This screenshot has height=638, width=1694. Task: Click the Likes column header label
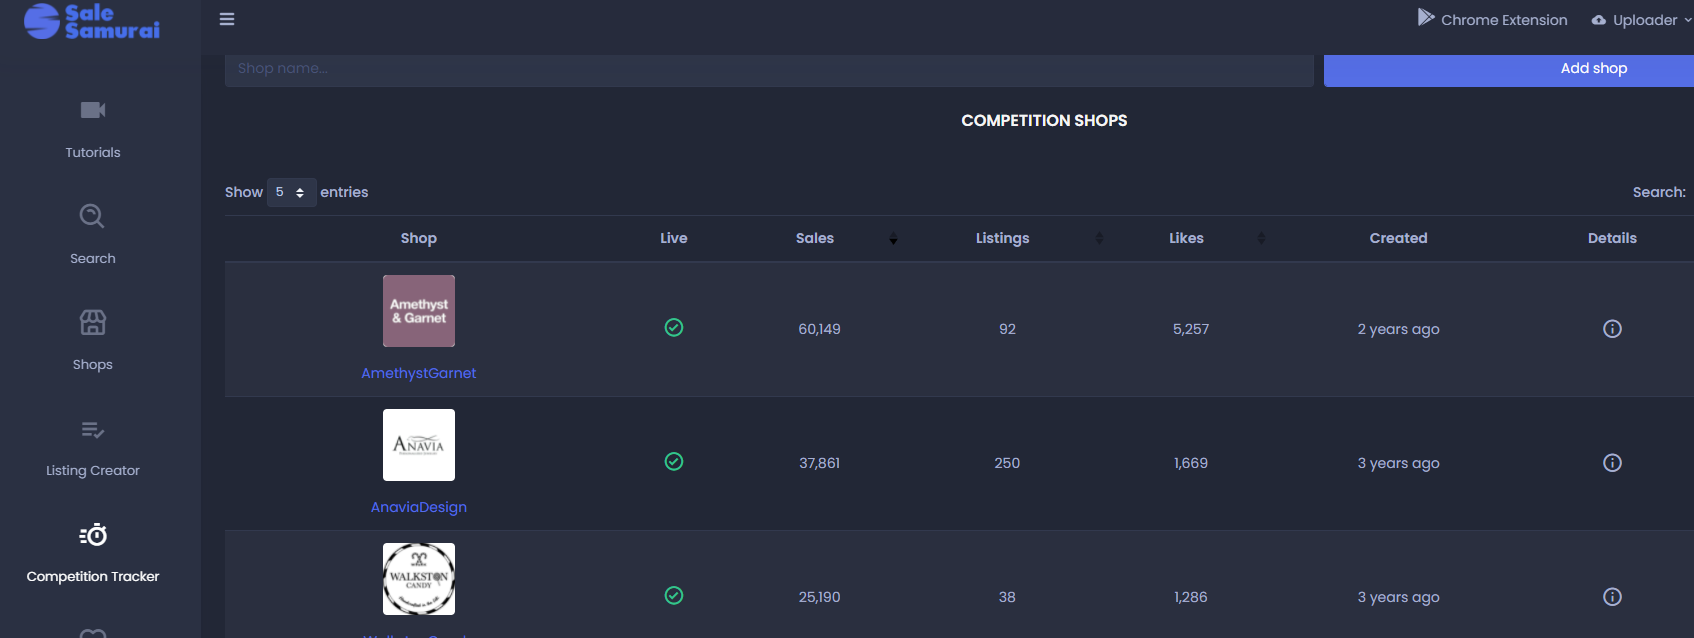point(1187,238)
